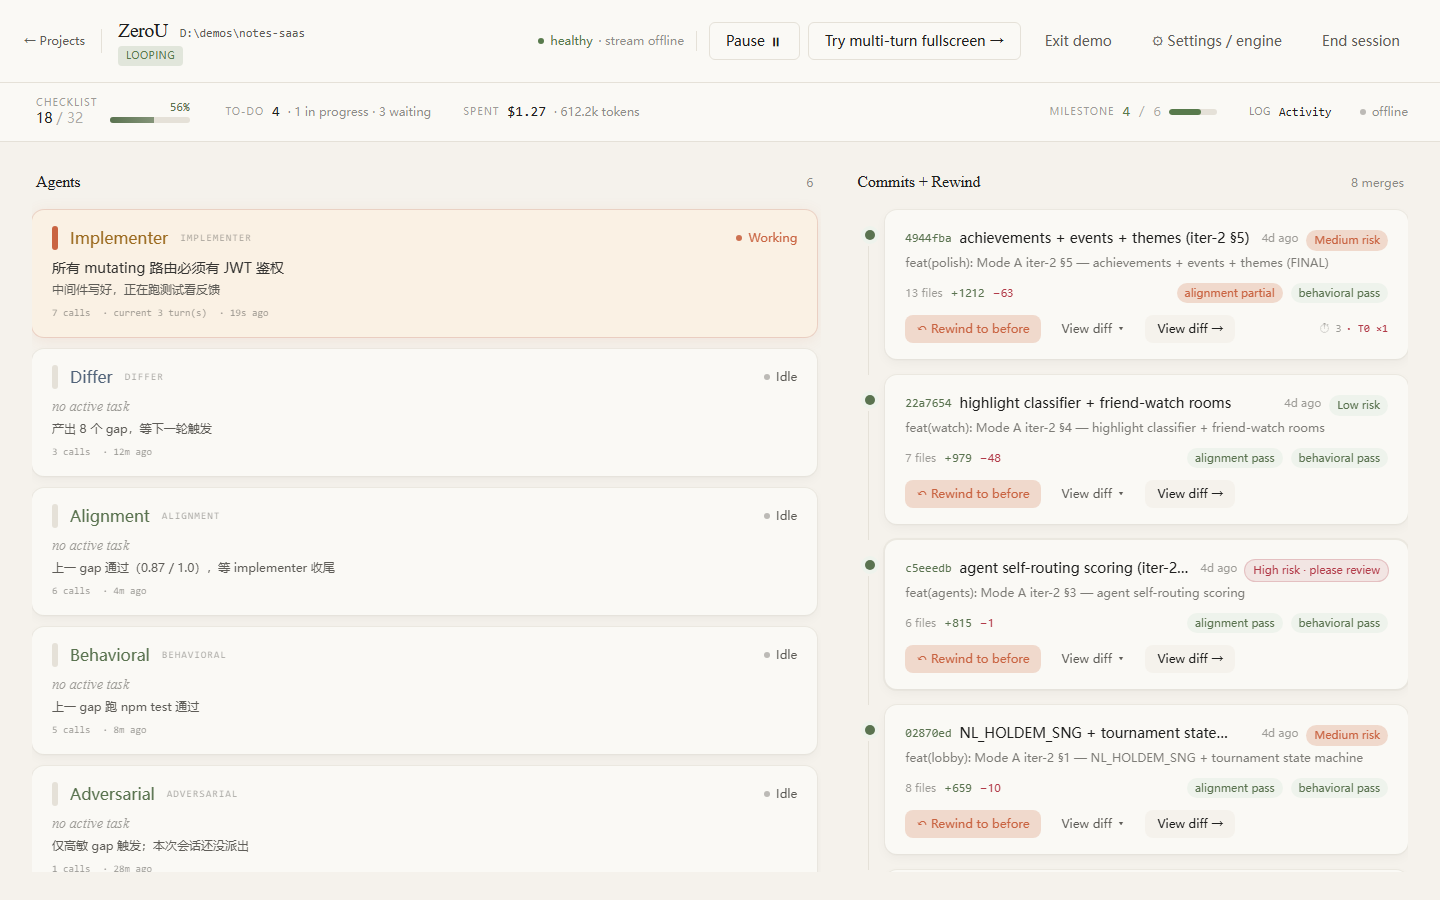Click the LOOPING status badge
This screenshot has height=900, width=1440.
pyautogui.click(x=150, y=55)
